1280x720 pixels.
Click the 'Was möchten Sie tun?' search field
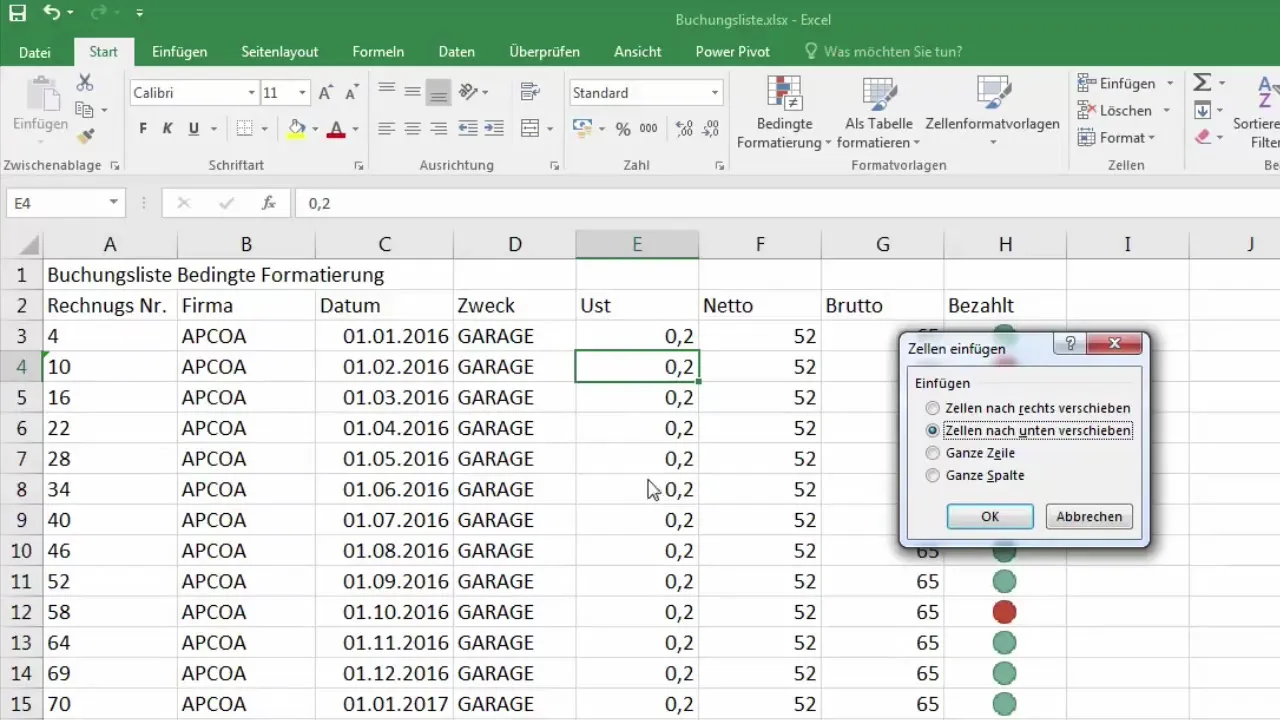coord(893,51)
